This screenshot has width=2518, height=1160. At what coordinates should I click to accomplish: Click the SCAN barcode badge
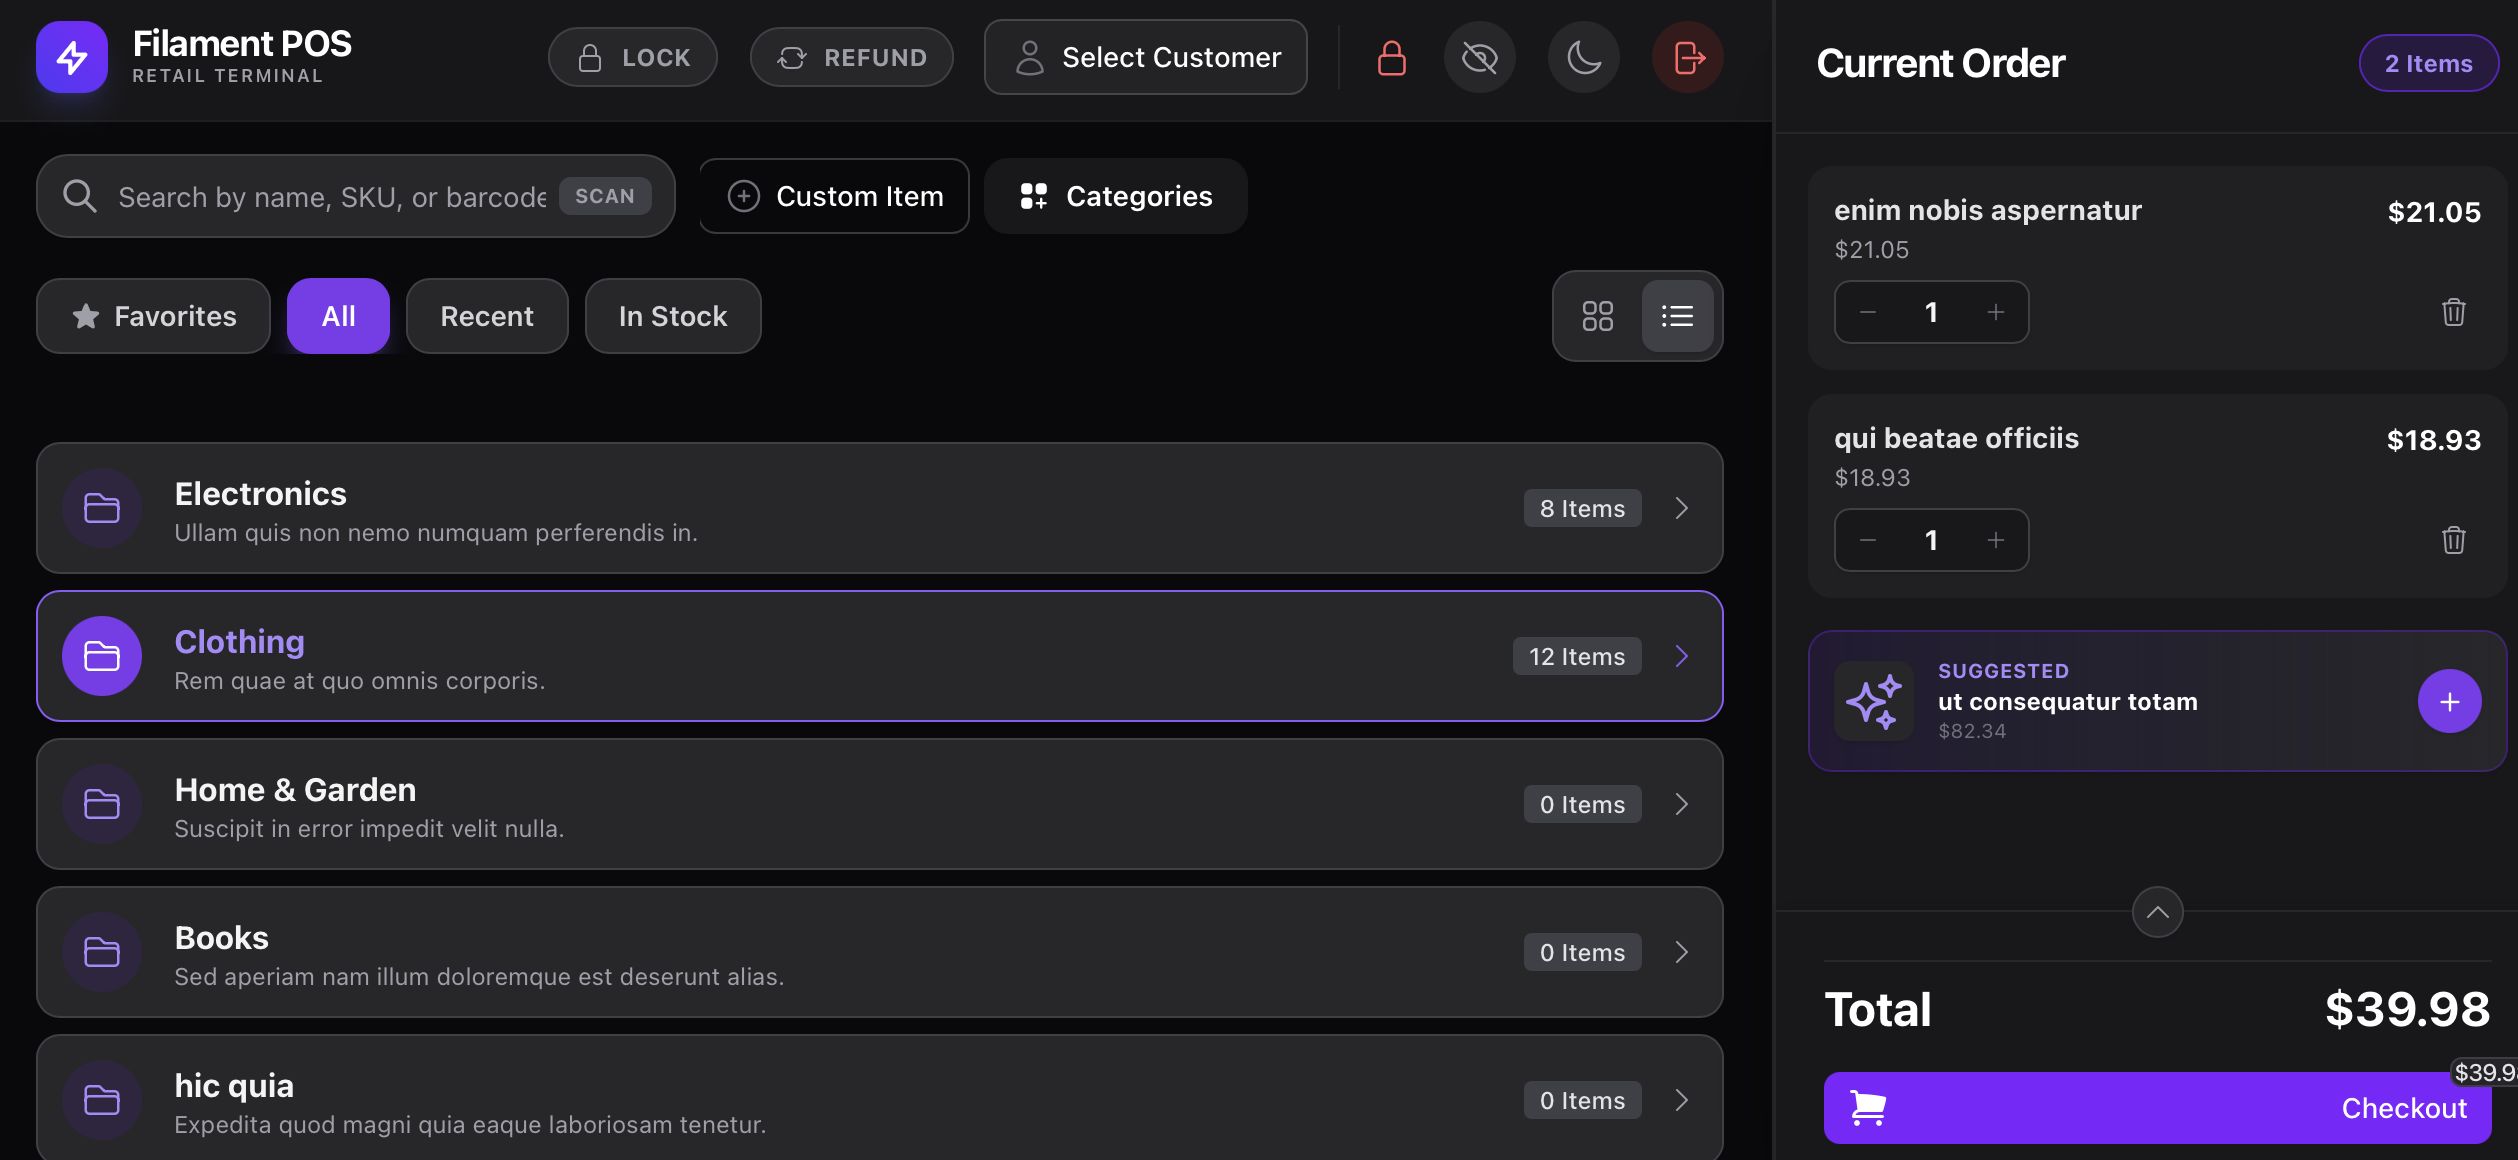(604, 196)
